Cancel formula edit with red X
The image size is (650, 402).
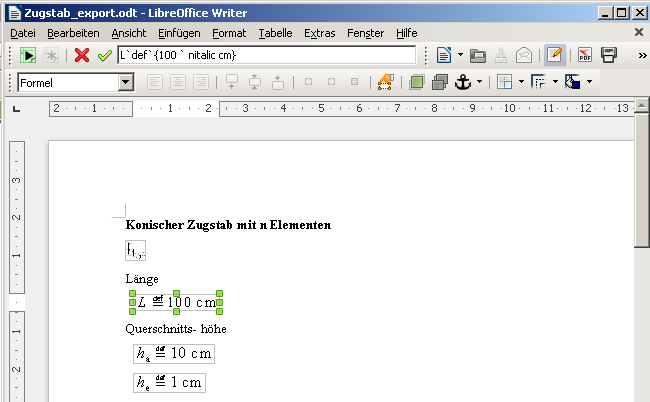tap(82, 55)
